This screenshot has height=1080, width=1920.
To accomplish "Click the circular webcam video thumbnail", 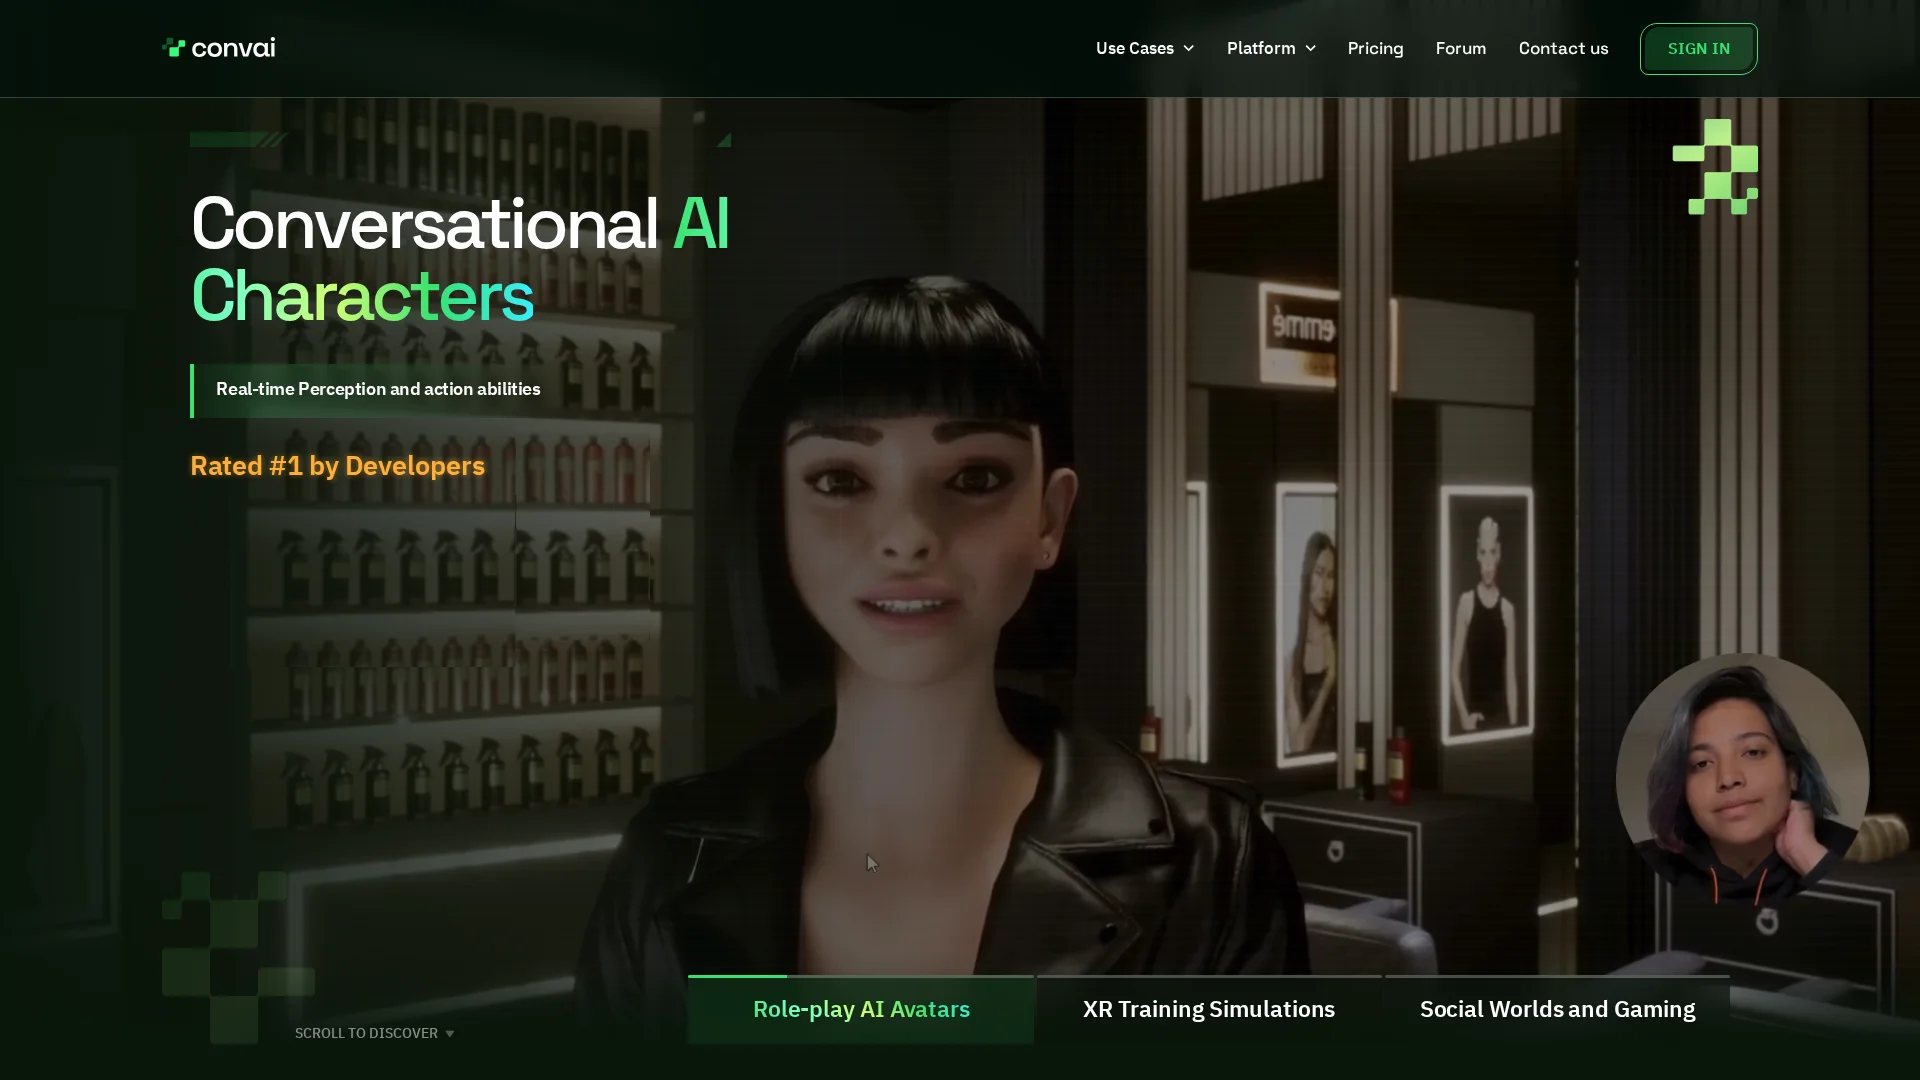I will pyautogui.click(x=1742, y=778).
